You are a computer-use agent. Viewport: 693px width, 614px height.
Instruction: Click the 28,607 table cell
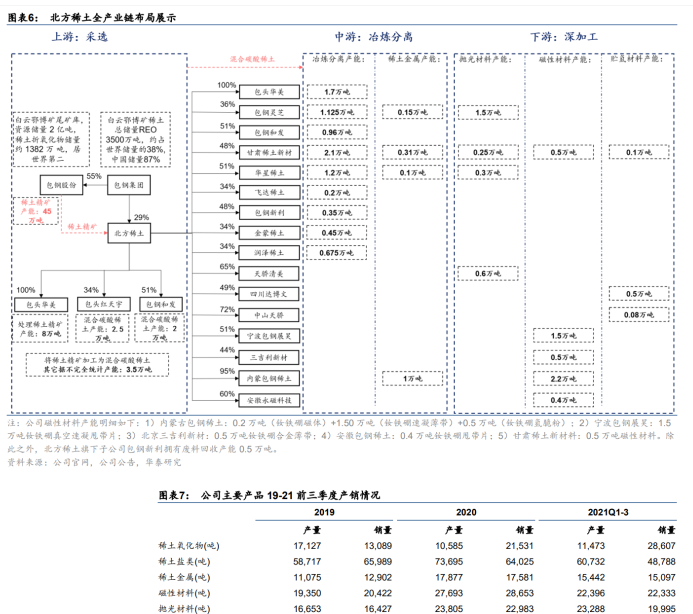coord(662,546)
